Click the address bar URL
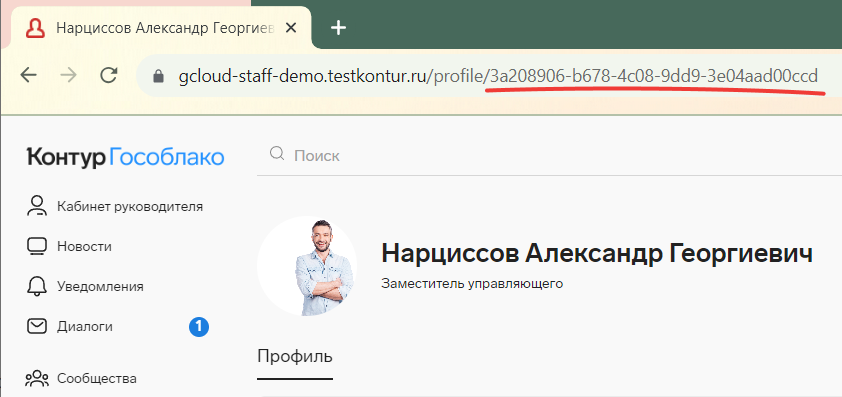Viewport: 842px width, 397px height. click(498, 76)
